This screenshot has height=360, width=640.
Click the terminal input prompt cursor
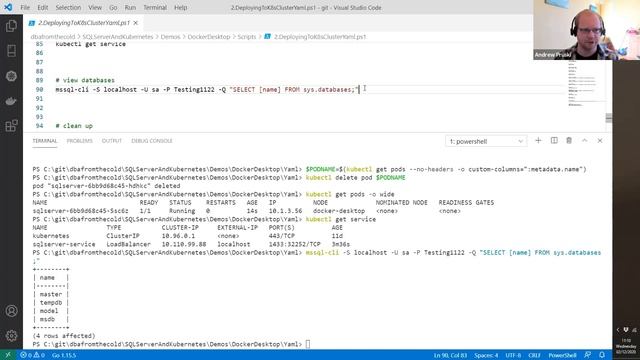308,344
